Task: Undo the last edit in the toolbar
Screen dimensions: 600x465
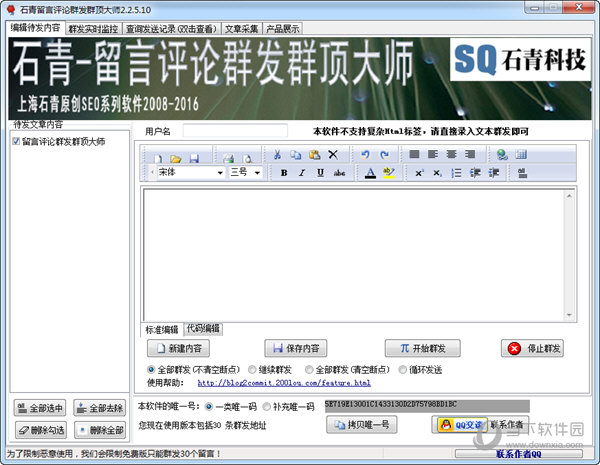Action: [x=365, y=155]
